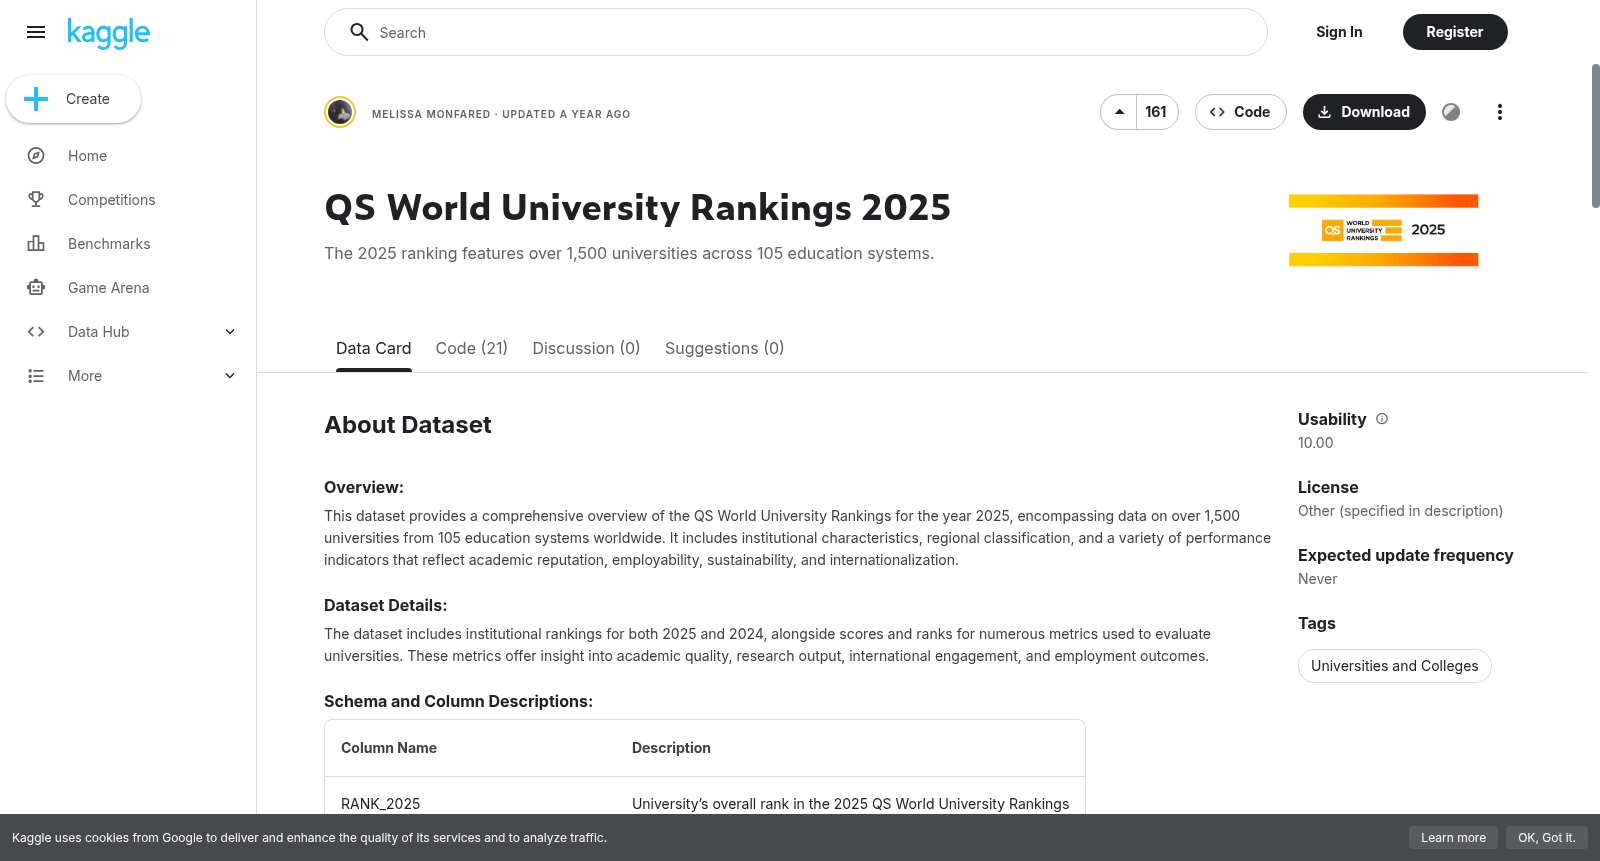Go to Competitions in the sidebar
The height and width of the screenshot is (861, 1600).
[x=111, y=200]
